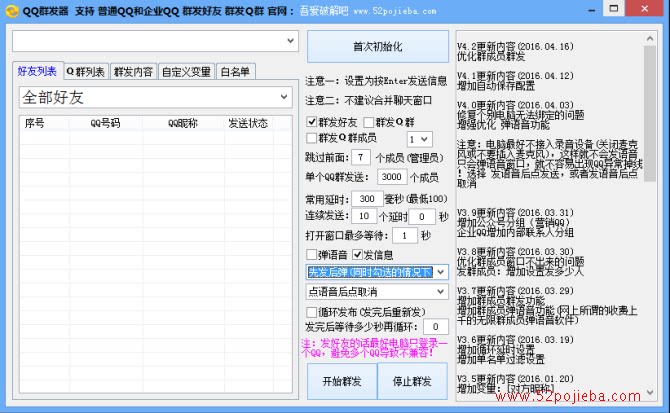Click the V4.0更新内容 (2016.04.03) changelog line
Image resolution: width=670 pixels, height=413 pixels.
[x=515, y=105]
